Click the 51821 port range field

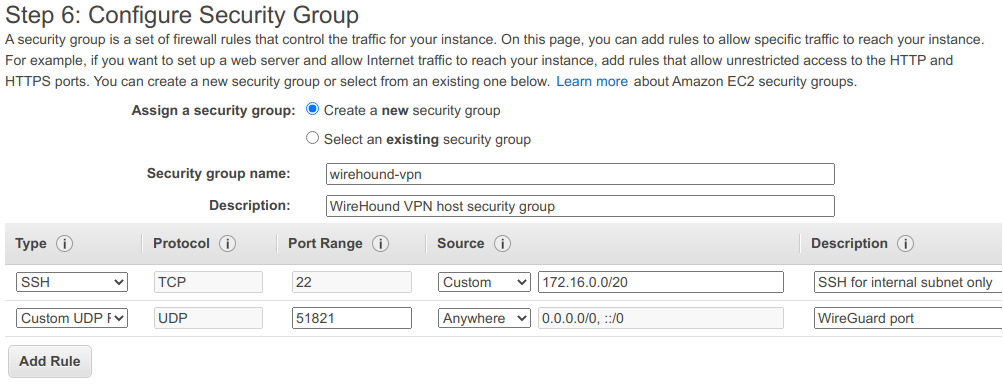352,318
